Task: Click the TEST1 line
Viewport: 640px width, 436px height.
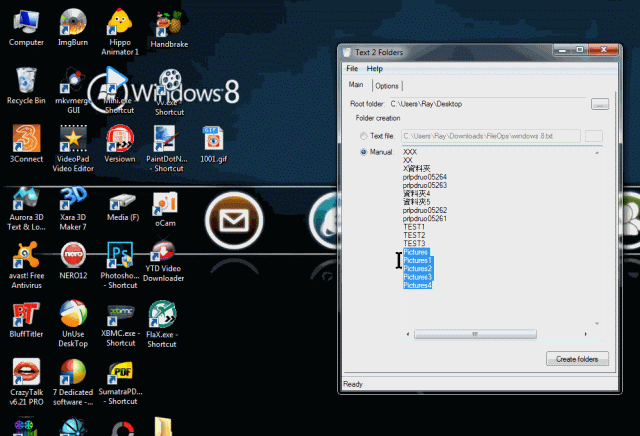Action: coord(414,227)
